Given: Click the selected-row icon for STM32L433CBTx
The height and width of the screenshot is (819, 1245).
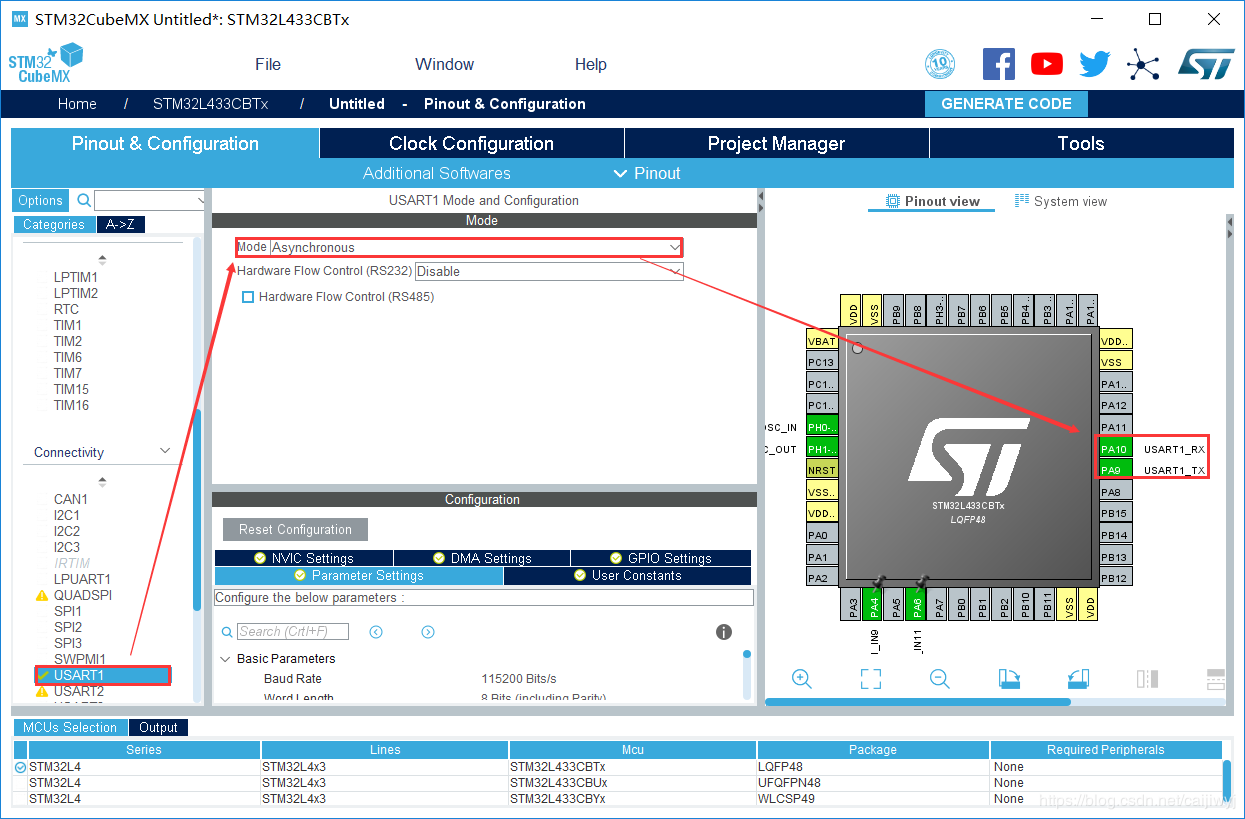Looking at the screenshot, I should pyautogui.click(x=20, y=767).
